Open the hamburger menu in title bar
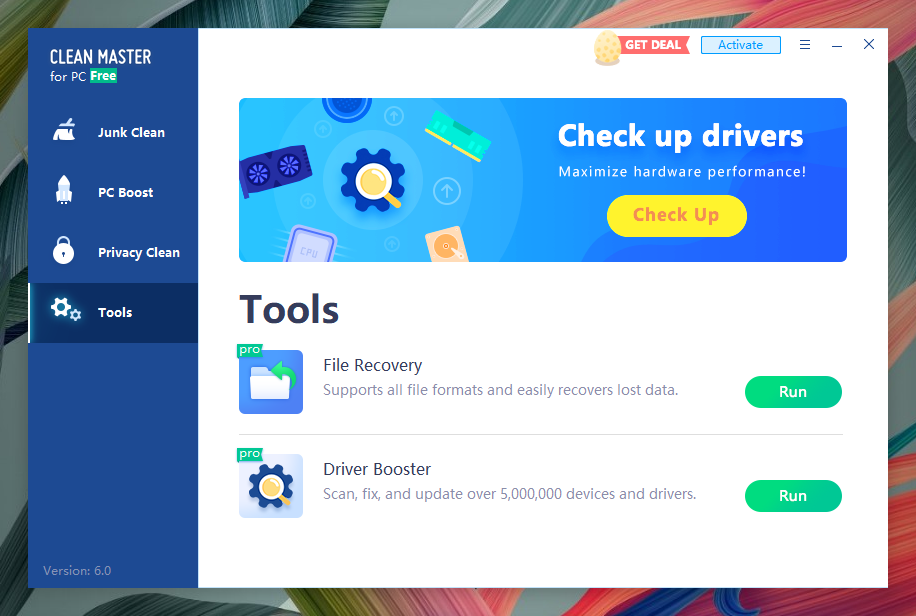 pyautogui.click(x=805, y=45)
